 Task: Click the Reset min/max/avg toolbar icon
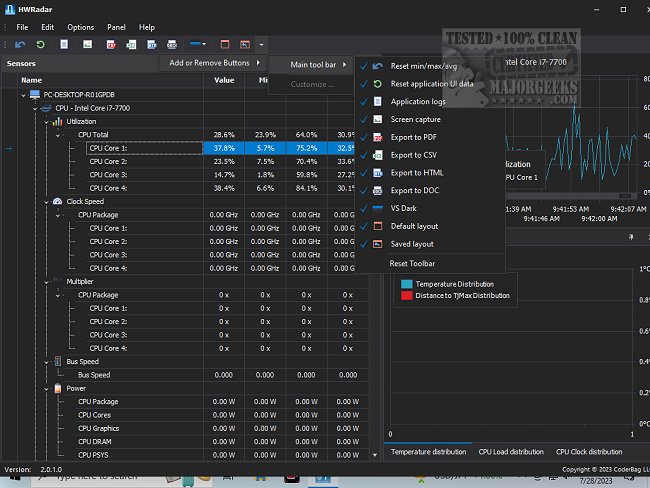[x=20, y=45]
